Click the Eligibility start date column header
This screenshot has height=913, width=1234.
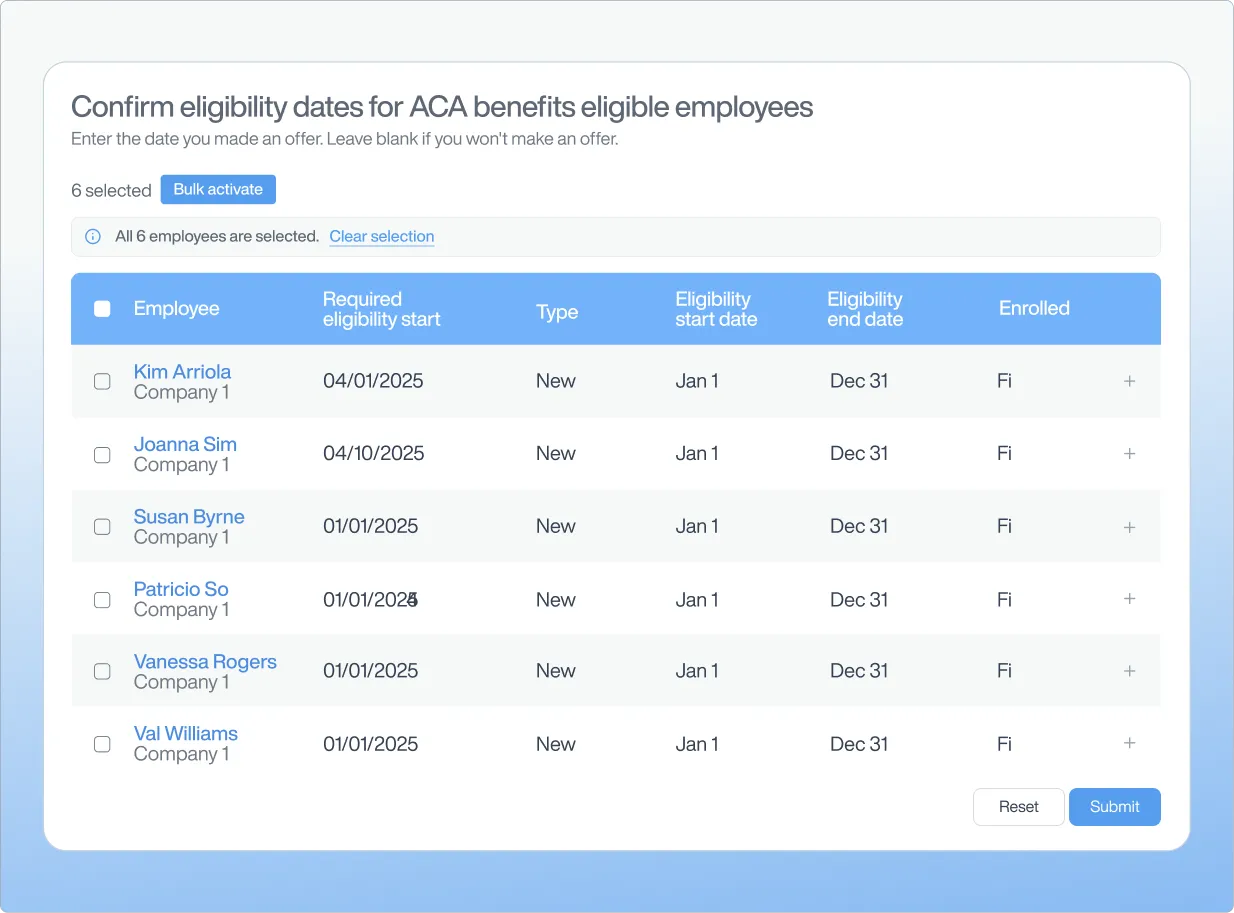716,309
